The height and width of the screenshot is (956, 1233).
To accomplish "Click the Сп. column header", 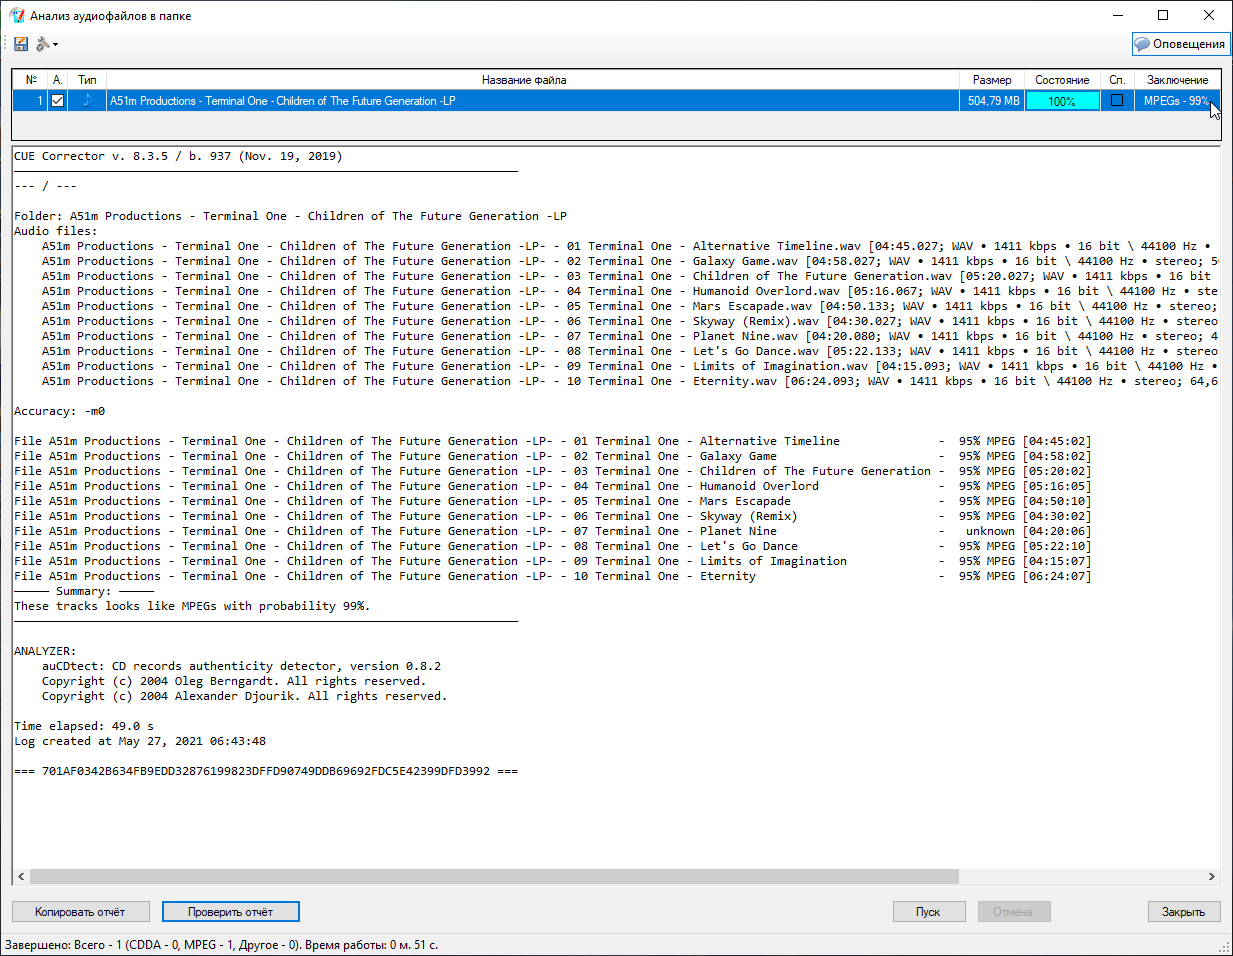I will pos(1117,80).
